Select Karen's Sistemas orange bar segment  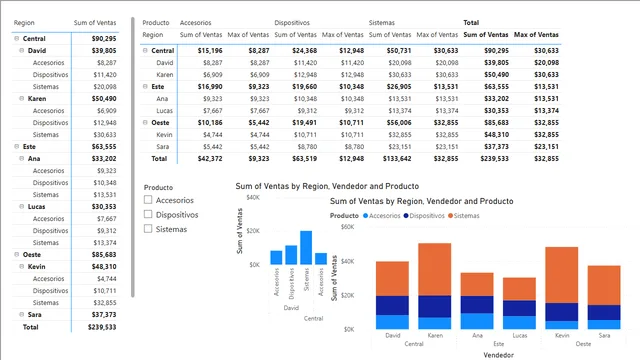pos(435,269)
